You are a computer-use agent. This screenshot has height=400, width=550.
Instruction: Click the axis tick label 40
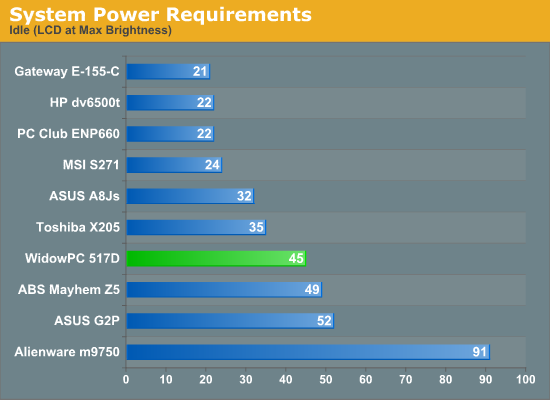coord(286,379)
